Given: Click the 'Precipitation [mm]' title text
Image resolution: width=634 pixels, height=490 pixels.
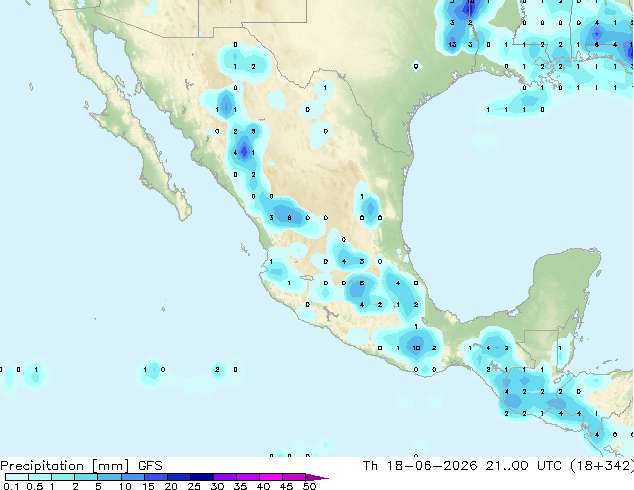Looking at the screenshot, I should [x=64, y=466].
